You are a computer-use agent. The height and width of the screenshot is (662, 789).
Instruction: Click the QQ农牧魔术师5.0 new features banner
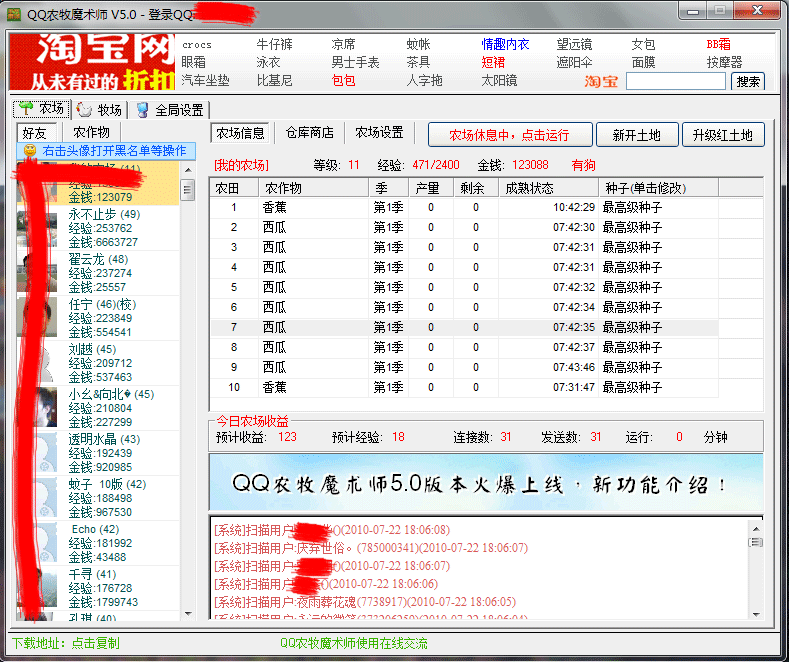pos(486,483)
